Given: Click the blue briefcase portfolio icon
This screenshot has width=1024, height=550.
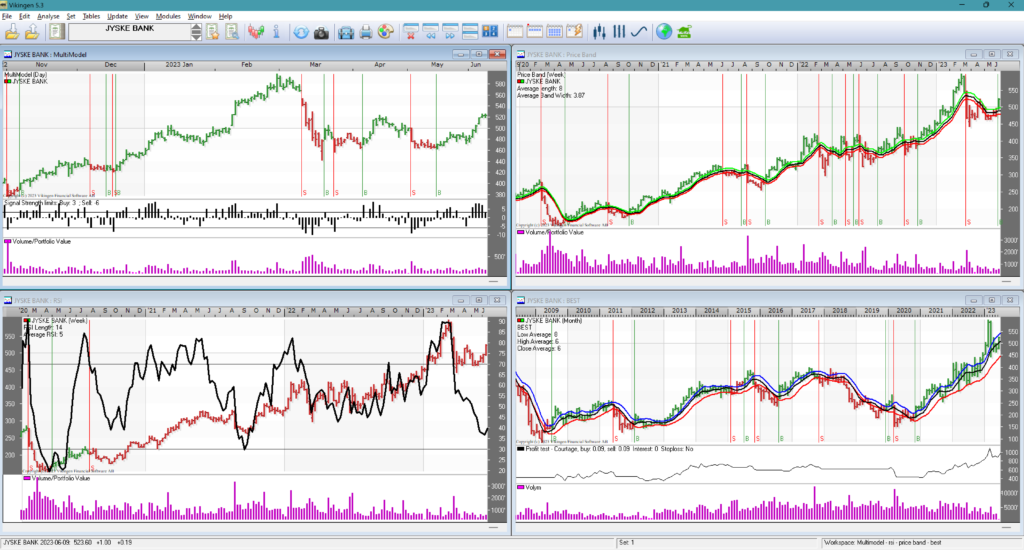Looking at the screenshot, I should 345,31.
